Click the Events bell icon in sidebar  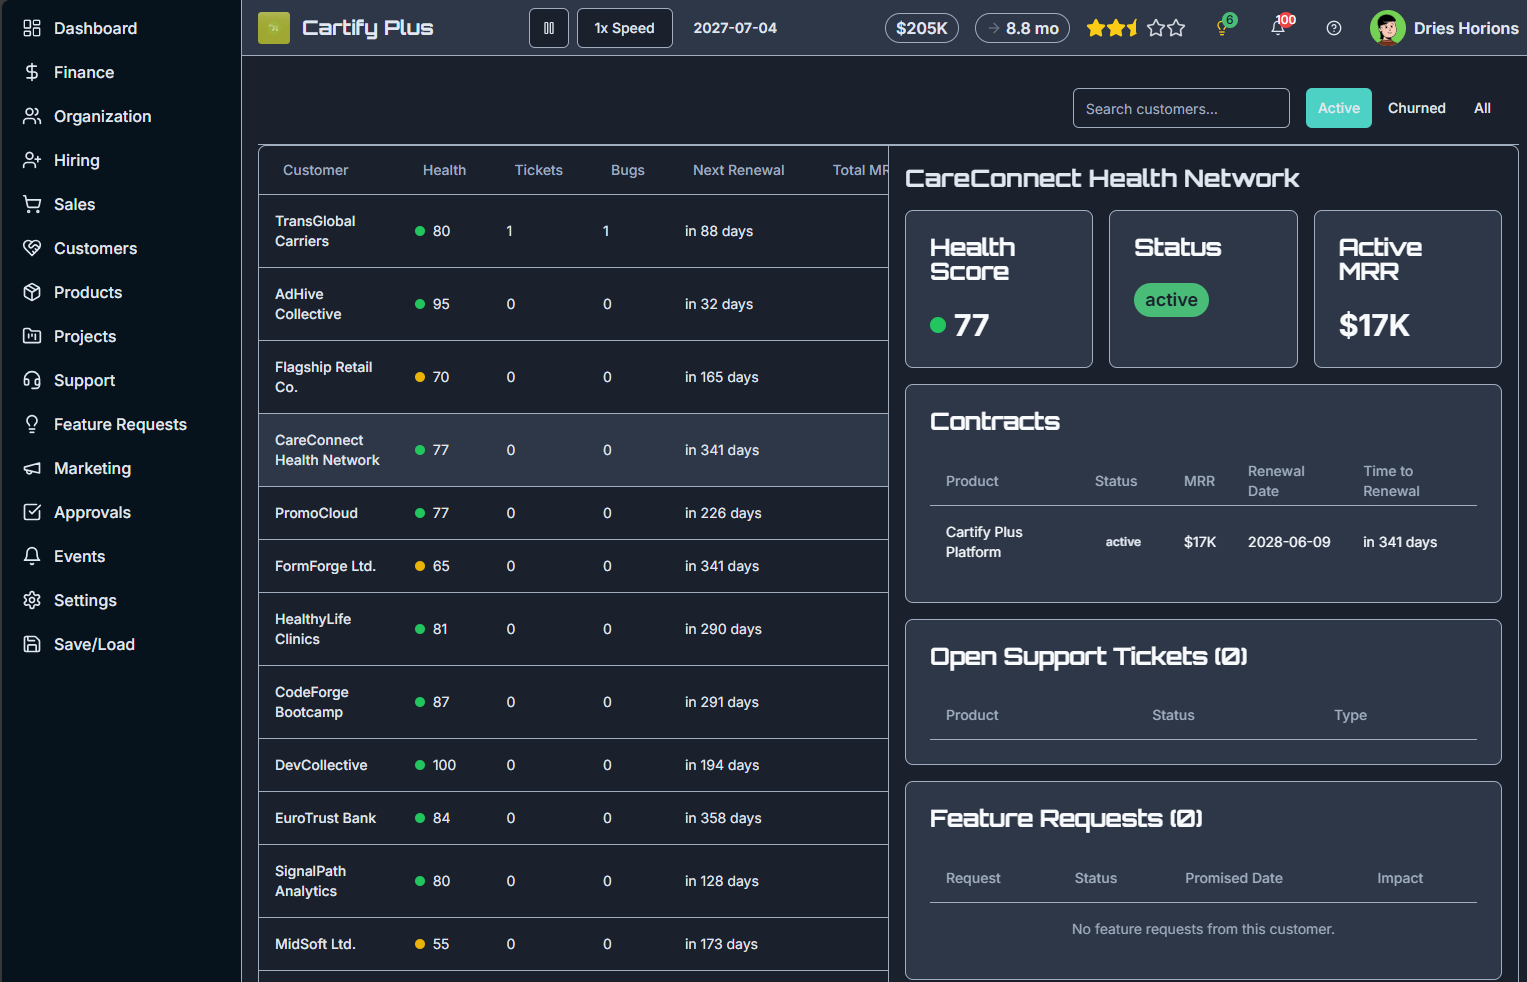(32, 556)
